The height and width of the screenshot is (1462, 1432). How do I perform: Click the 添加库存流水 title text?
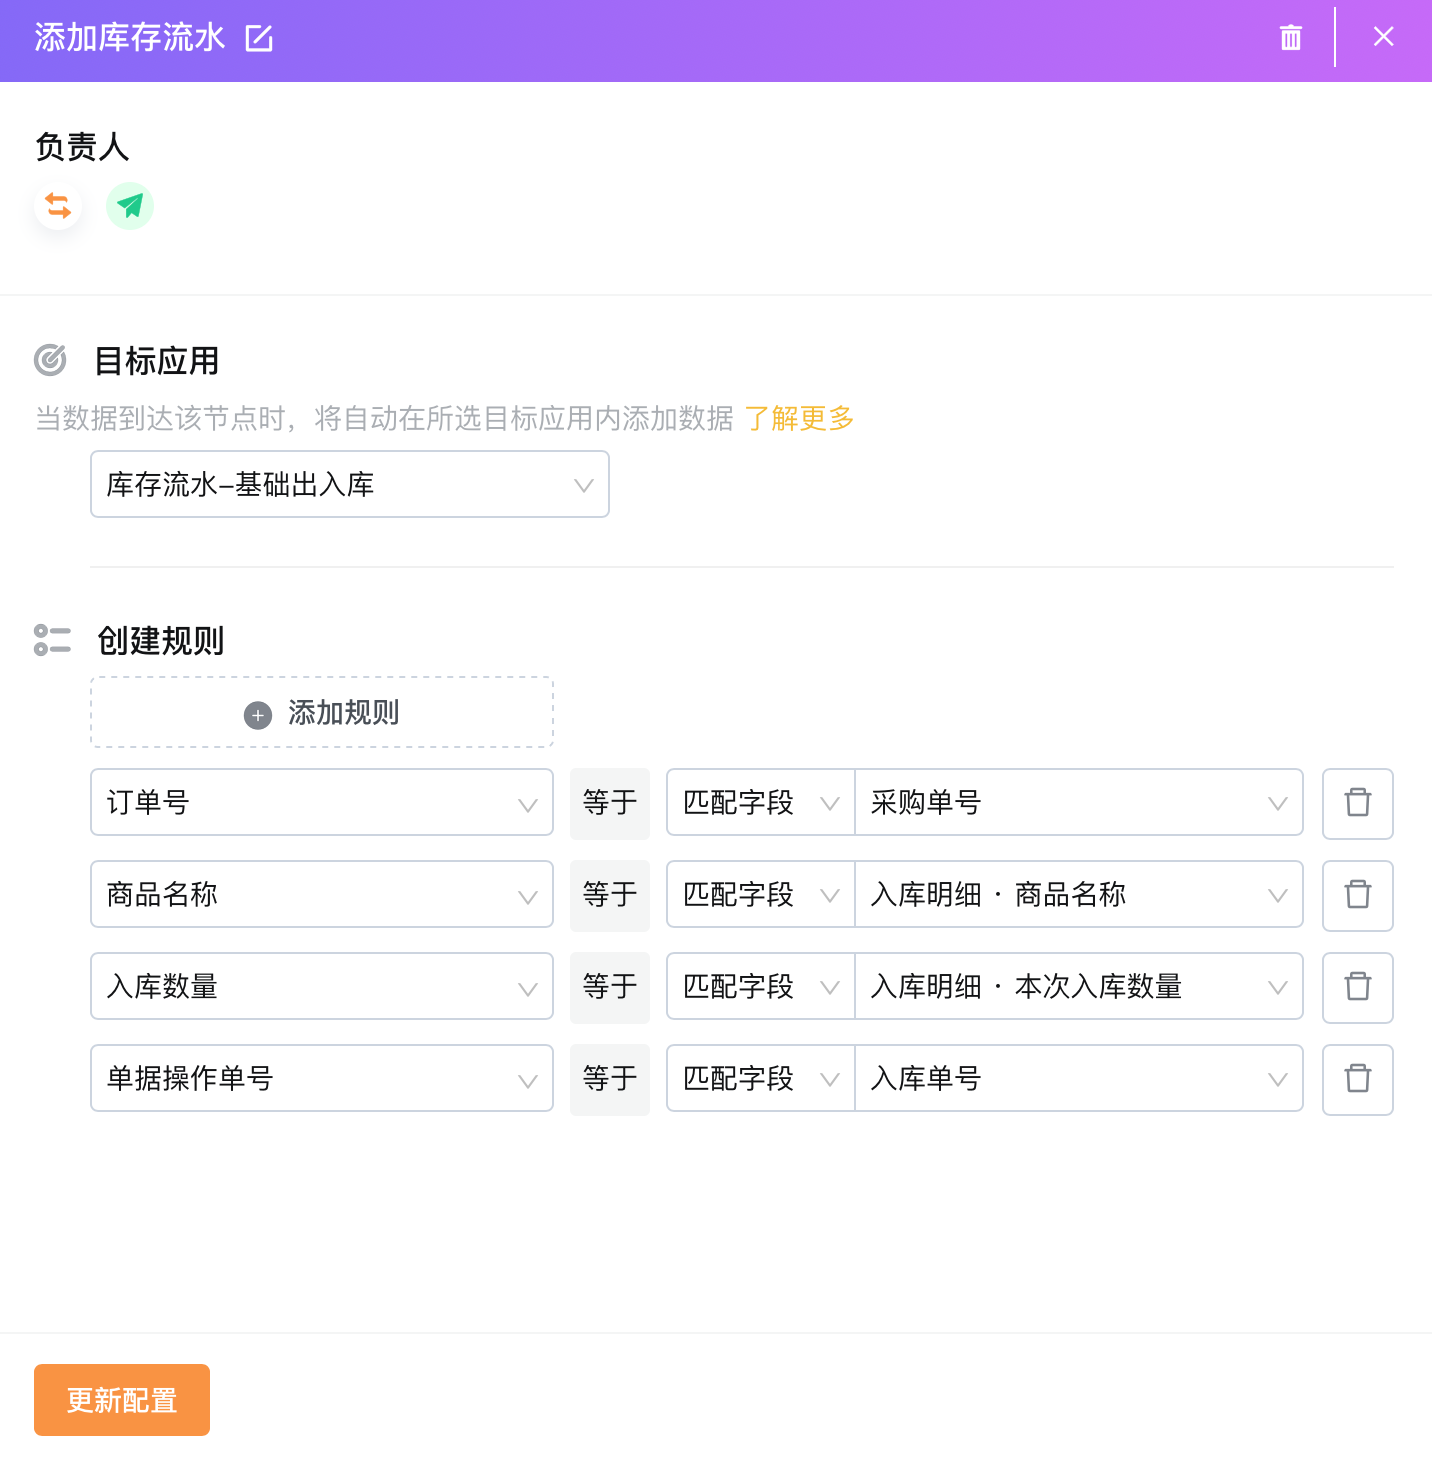click(130, 38)
